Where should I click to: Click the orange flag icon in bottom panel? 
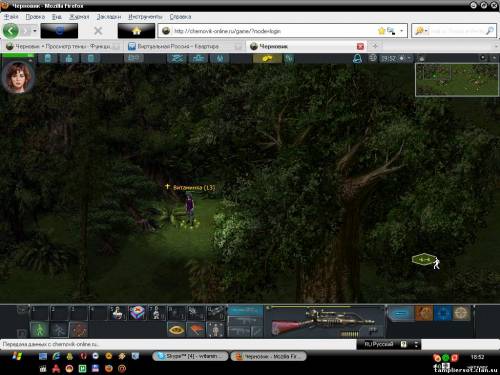click(x=196, y=330)
